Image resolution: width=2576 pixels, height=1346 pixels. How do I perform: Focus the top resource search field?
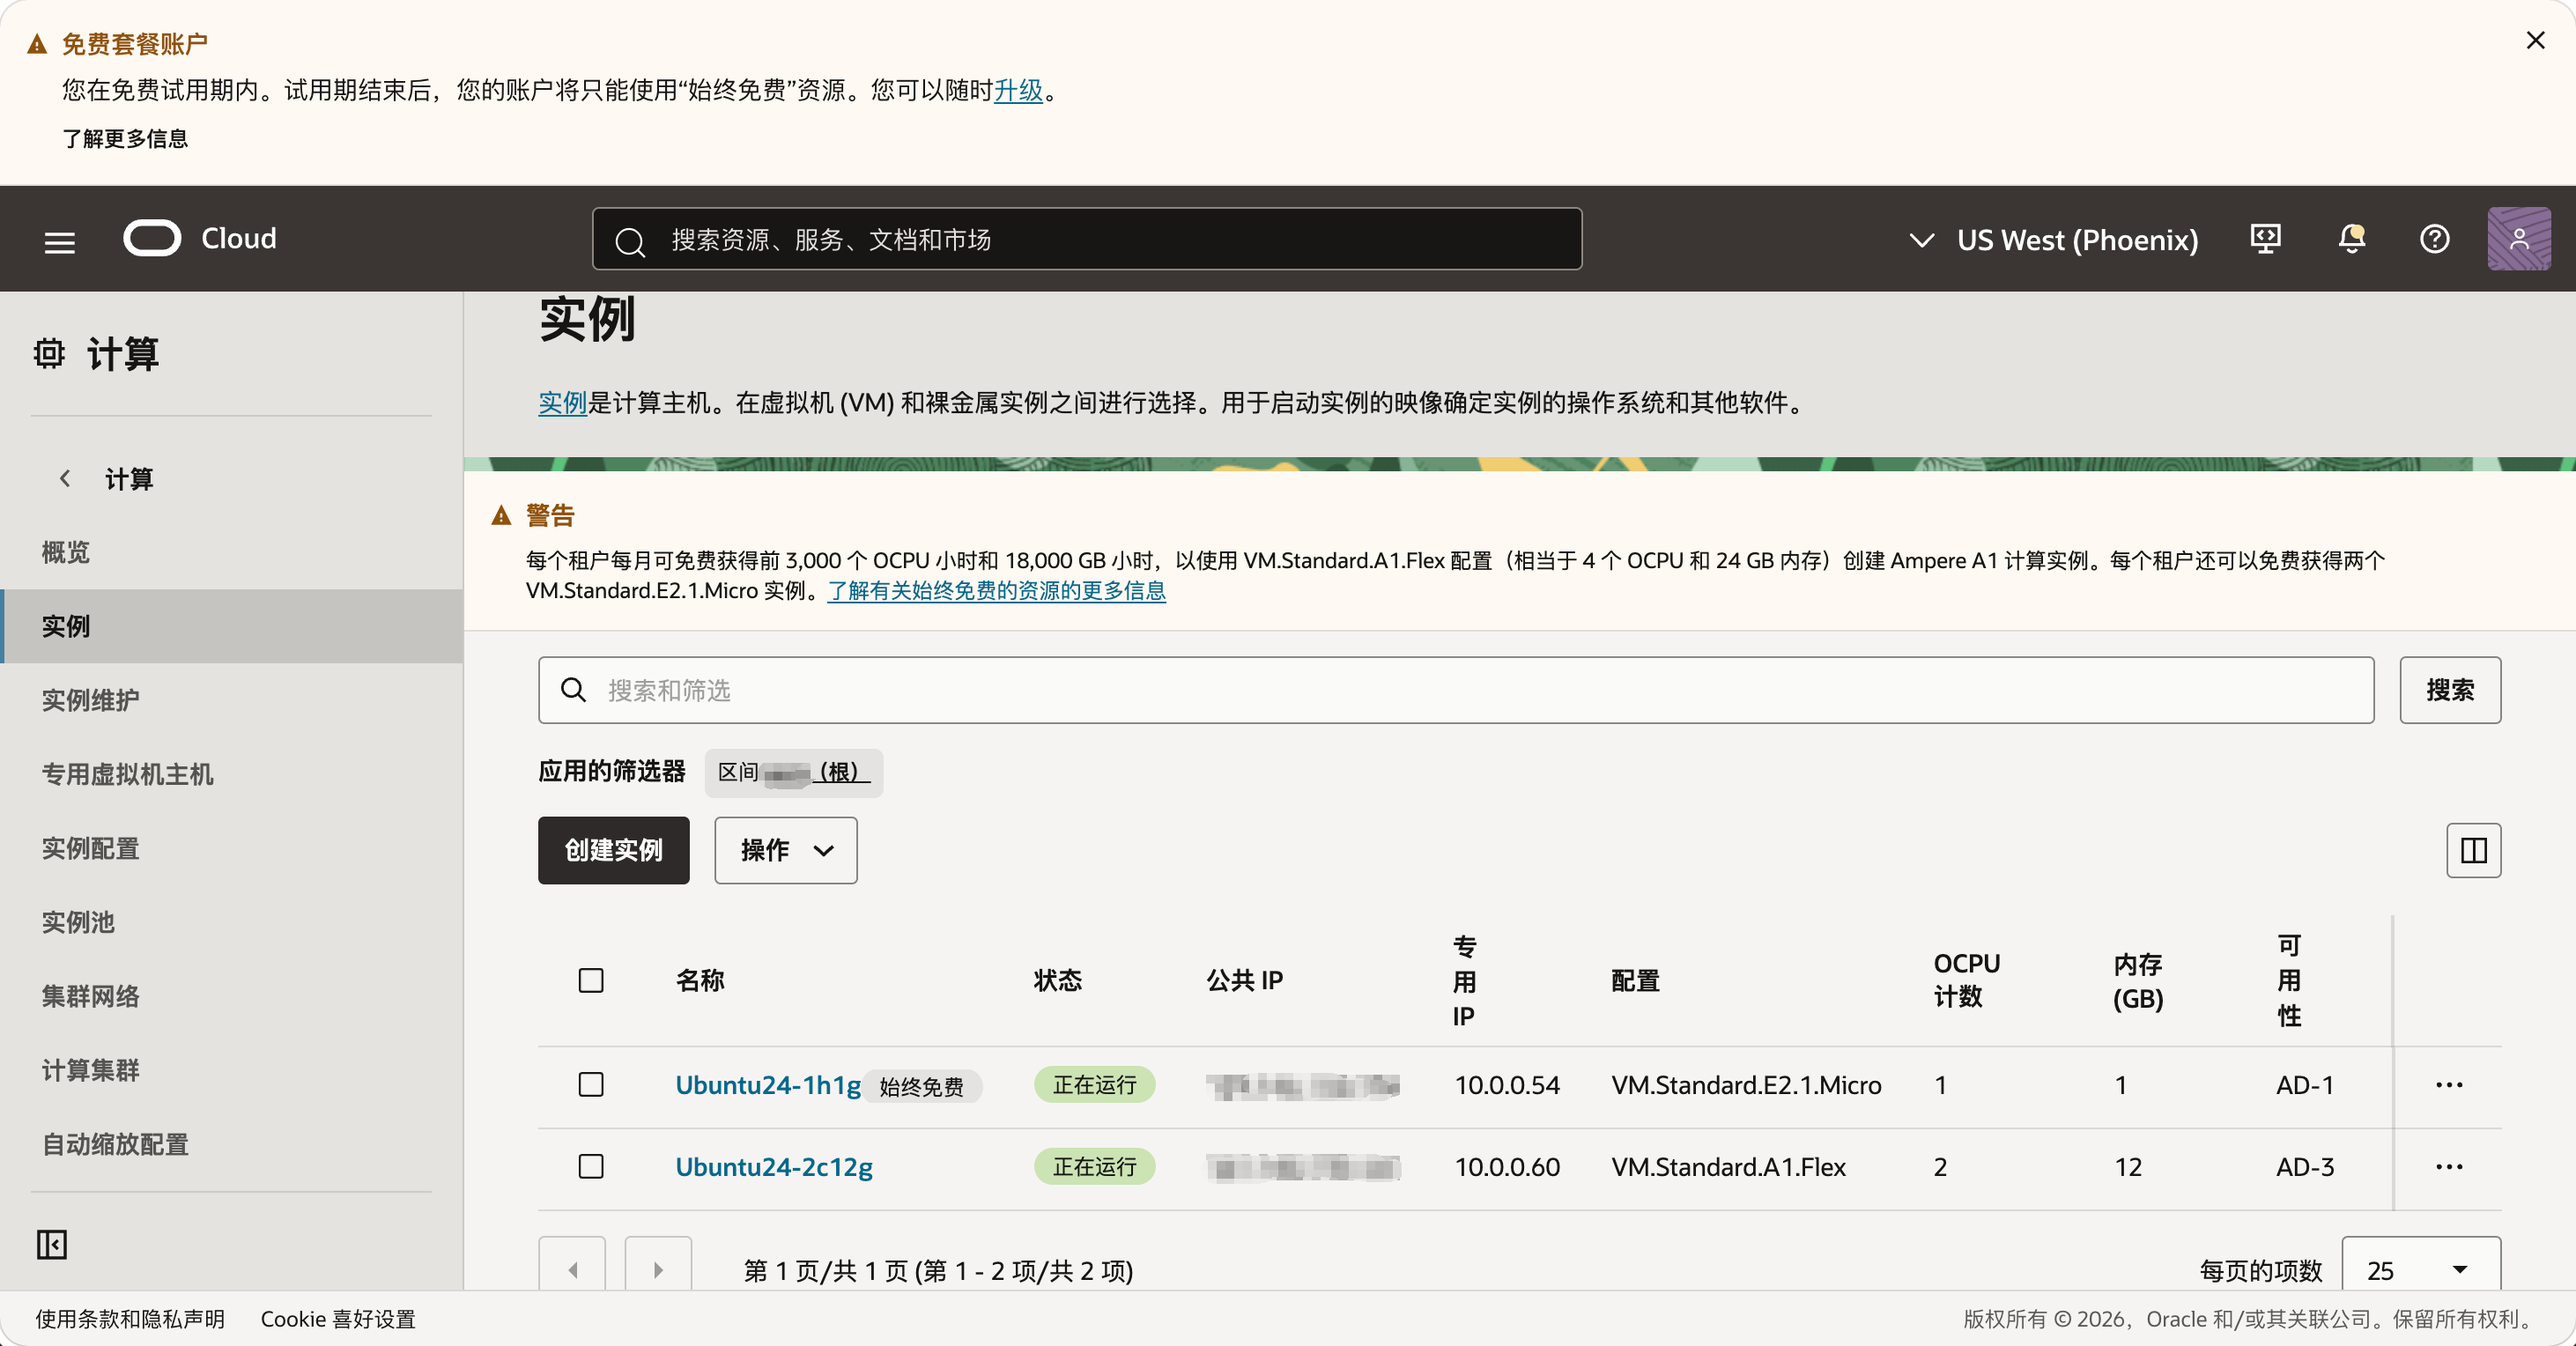click(1087, 239)
